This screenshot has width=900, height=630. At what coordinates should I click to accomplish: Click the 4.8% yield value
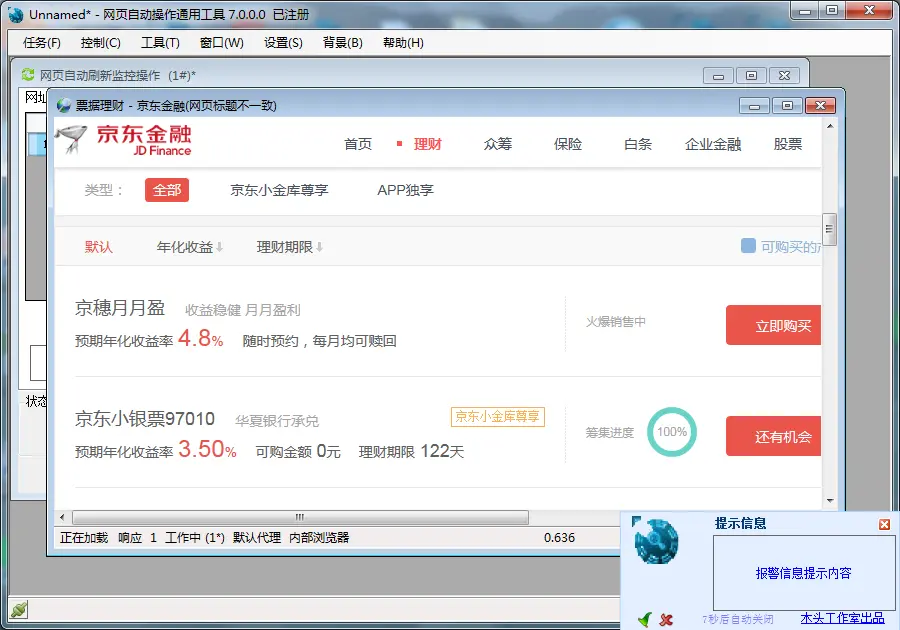coord(200,338)
